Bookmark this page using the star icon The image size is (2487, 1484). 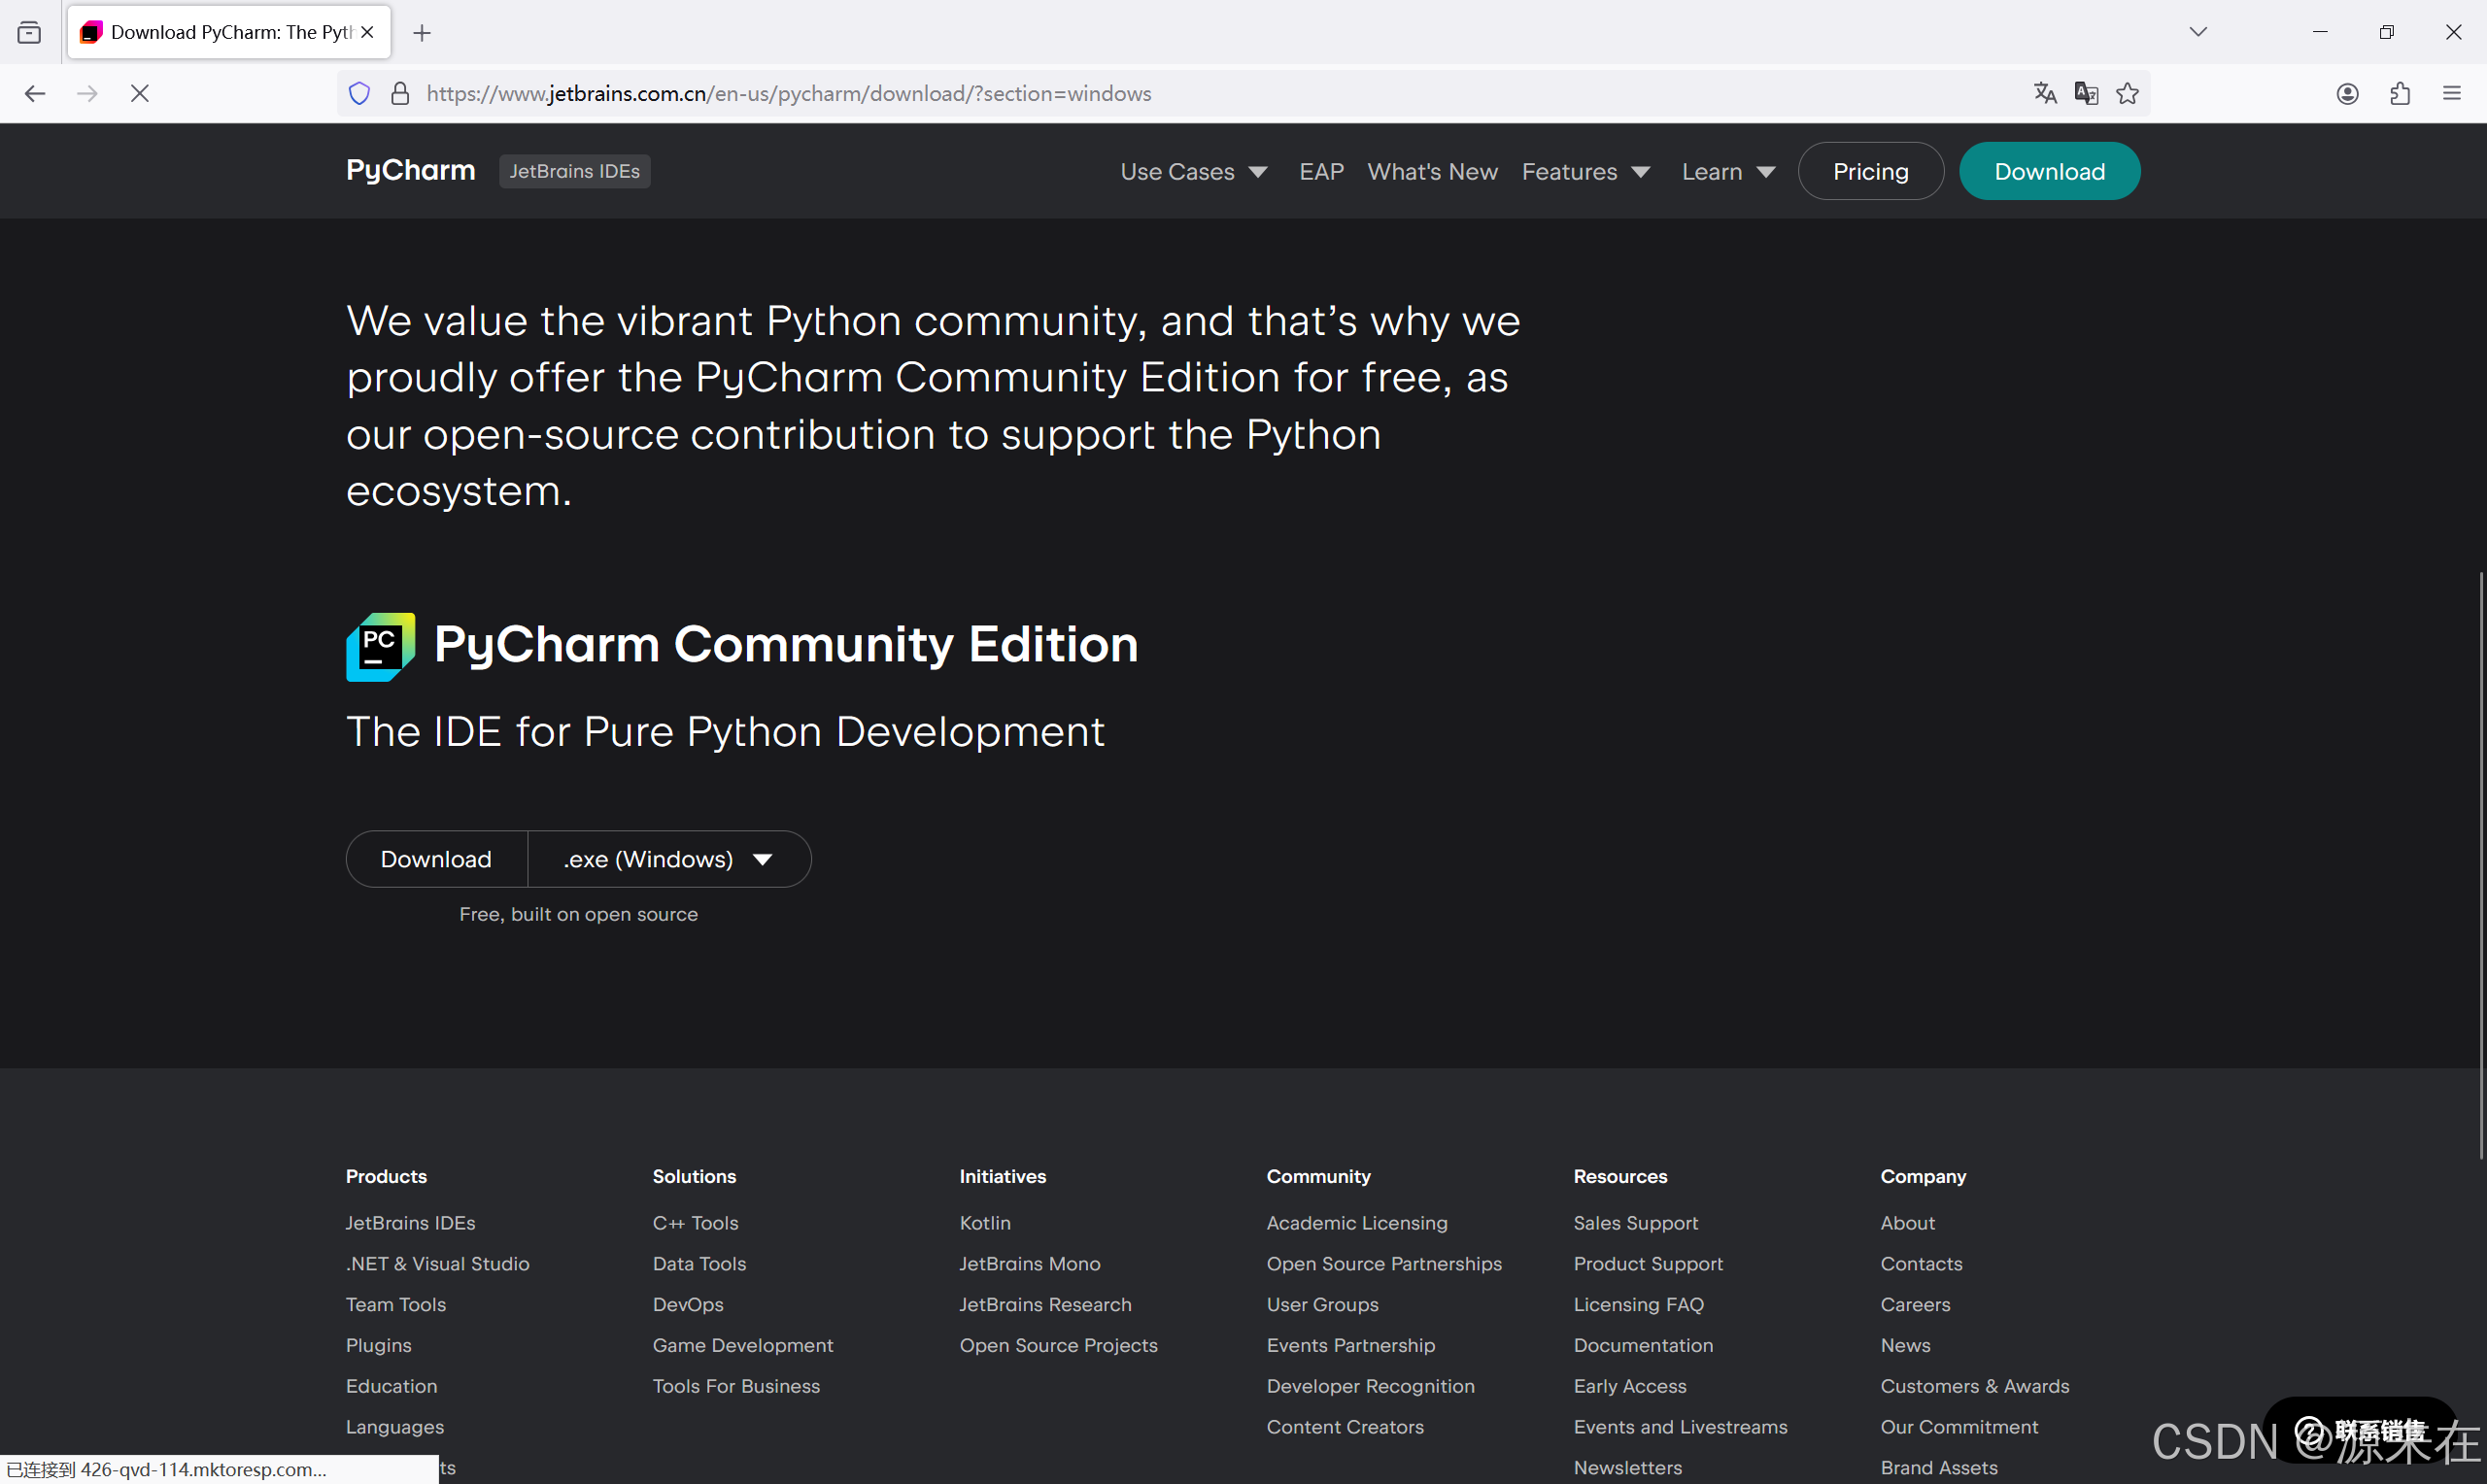click(2128, 93)
